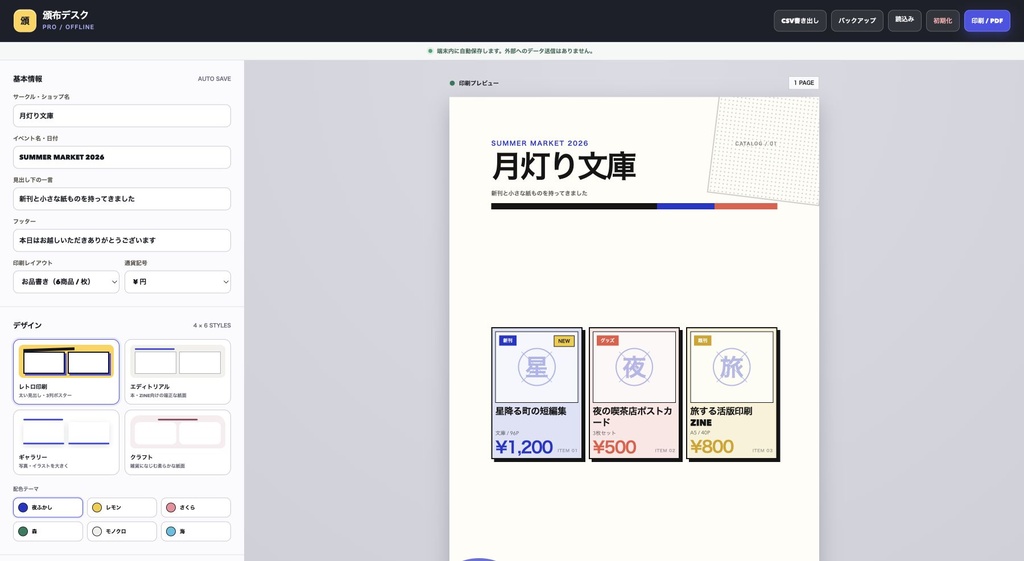Focus the 見出し下の一言 tagline field
The height and width of the screenshot is (561, 1024).
point(121,199)
